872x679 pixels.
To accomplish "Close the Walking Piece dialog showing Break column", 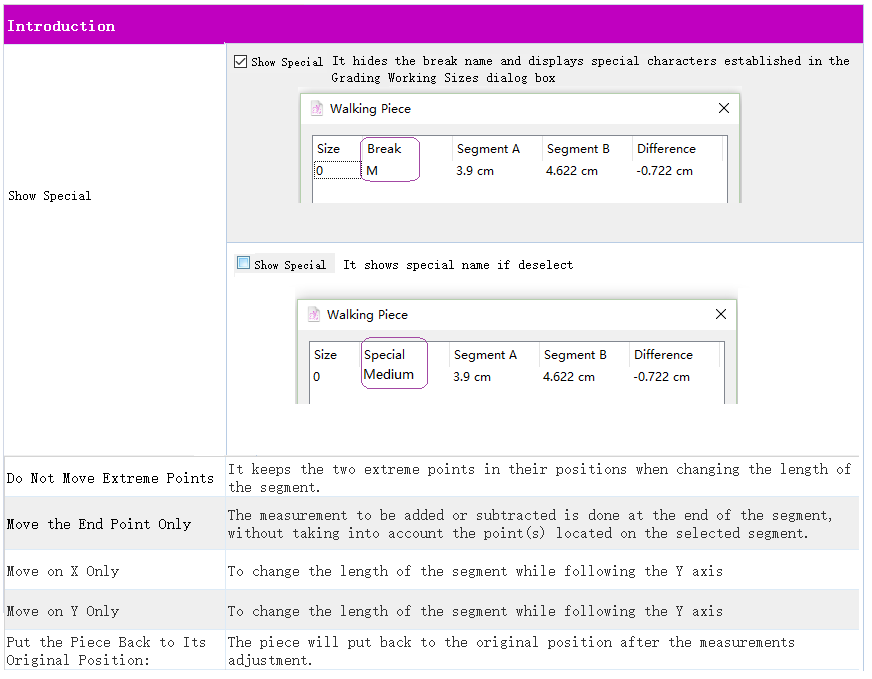I will pos(724,108).
